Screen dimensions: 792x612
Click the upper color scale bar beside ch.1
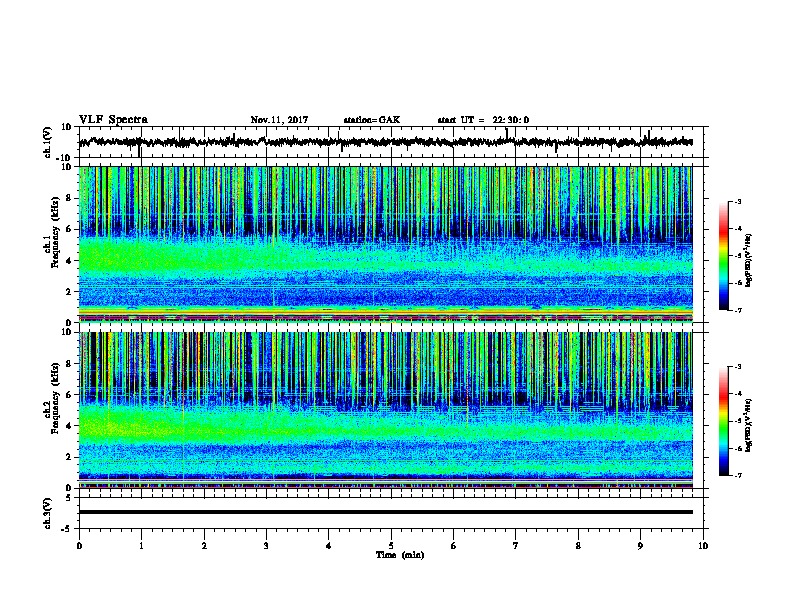click(x=724, y=256)
